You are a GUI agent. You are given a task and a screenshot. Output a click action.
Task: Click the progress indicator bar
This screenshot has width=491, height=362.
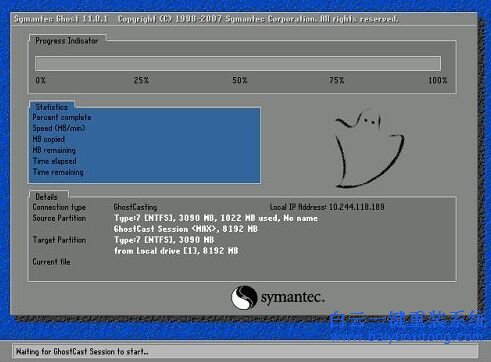(x=238, y=63)
